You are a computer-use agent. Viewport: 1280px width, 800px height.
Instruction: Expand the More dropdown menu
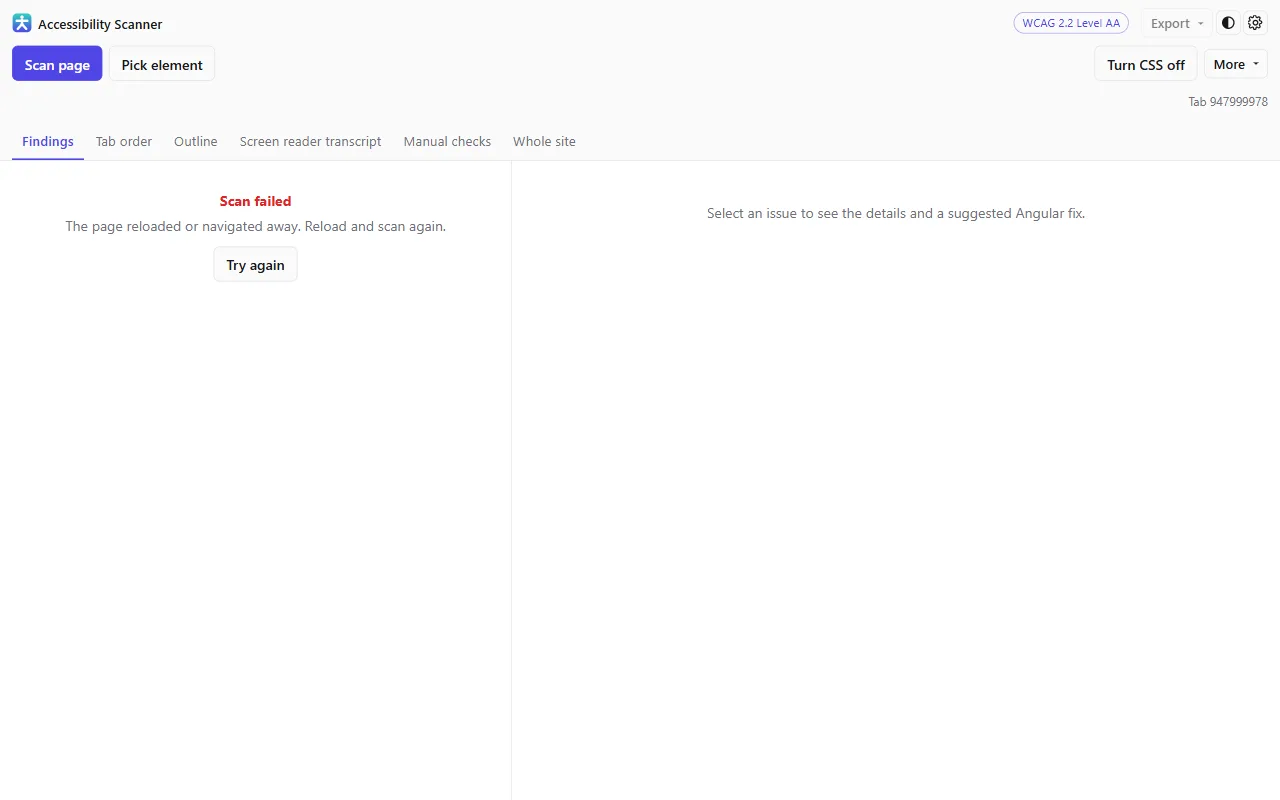tap(1236, 64)
